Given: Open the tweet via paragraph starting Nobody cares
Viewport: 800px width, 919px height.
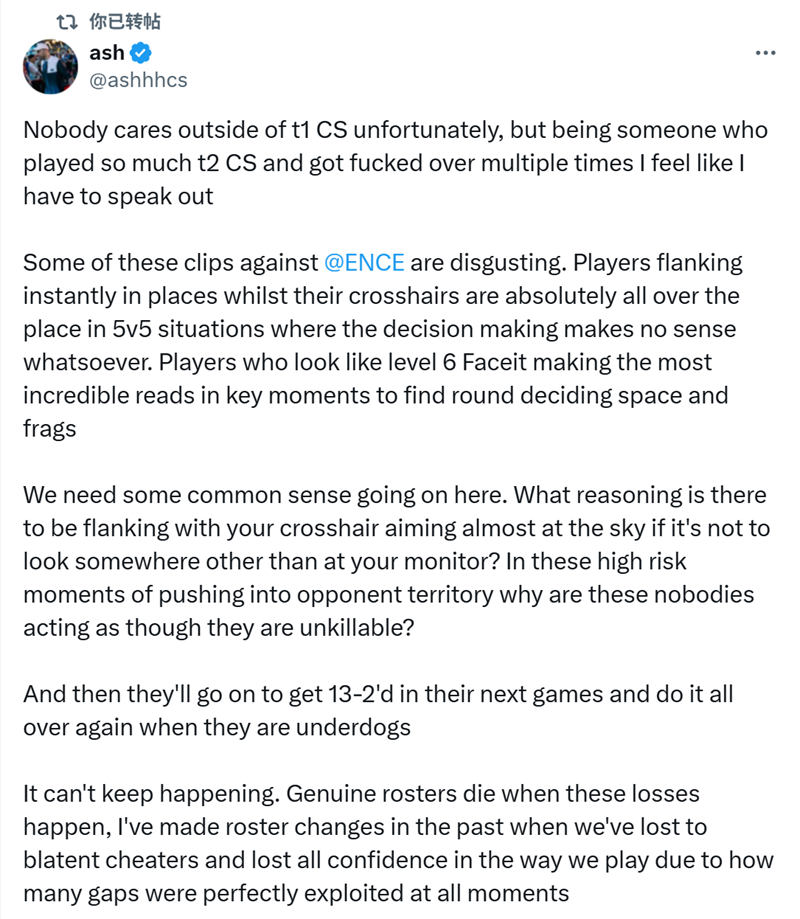Looking at the screenshot, I should point(396,163).
